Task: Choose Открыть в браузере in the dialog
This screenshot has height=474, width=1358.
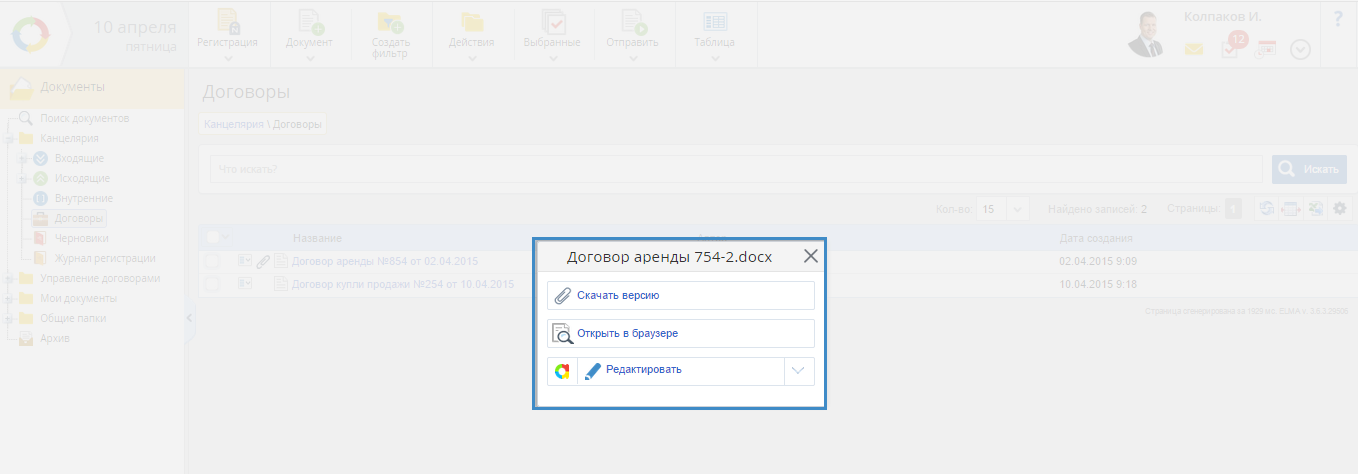Action: [681, 333]
